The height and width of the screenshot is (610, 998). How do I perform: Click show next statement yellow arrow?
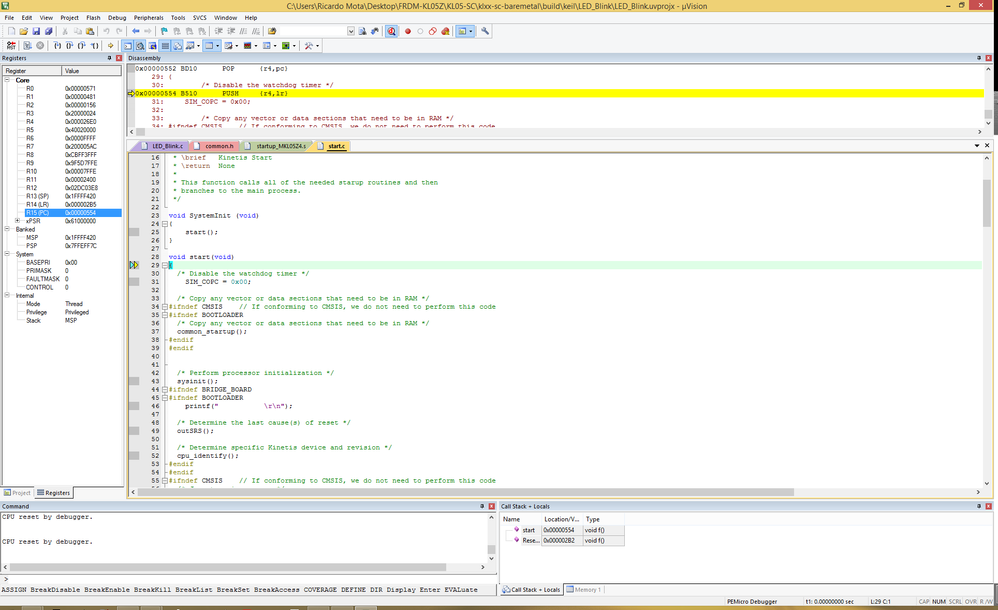tap(111, 46)
